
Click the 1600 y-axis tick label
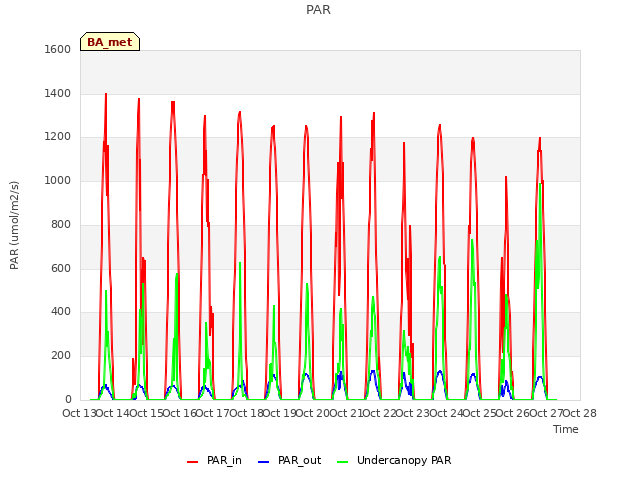58,49
